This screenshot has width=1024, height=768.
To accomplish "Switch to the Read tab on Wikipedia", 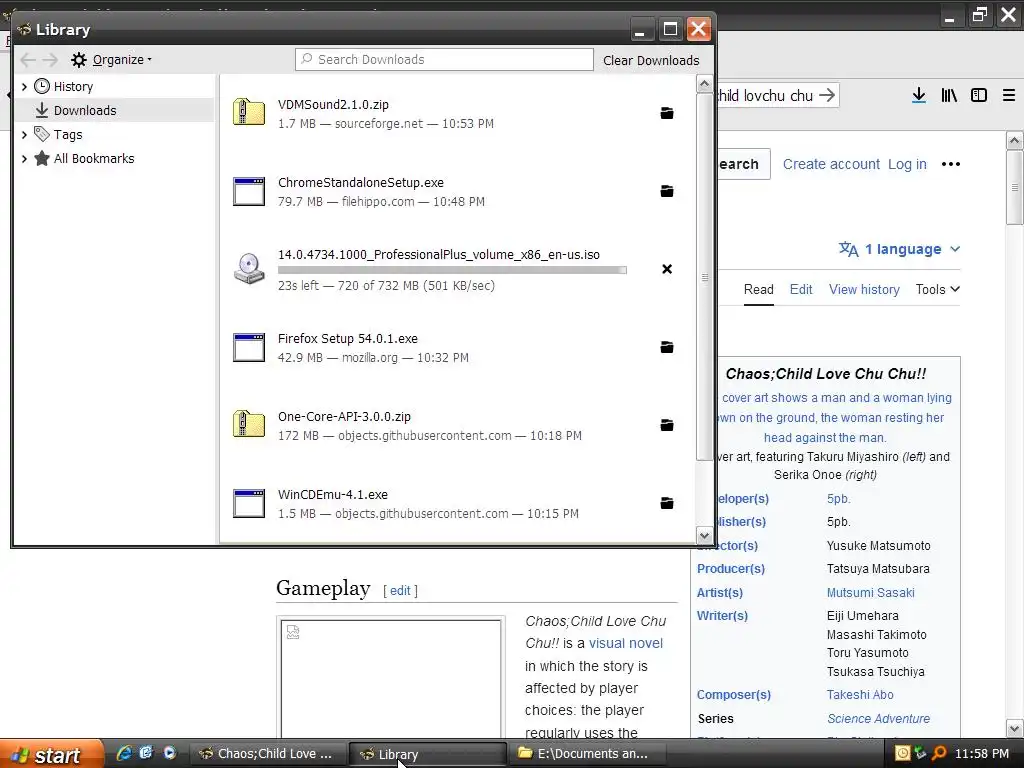I will click(x=758, y=289).
